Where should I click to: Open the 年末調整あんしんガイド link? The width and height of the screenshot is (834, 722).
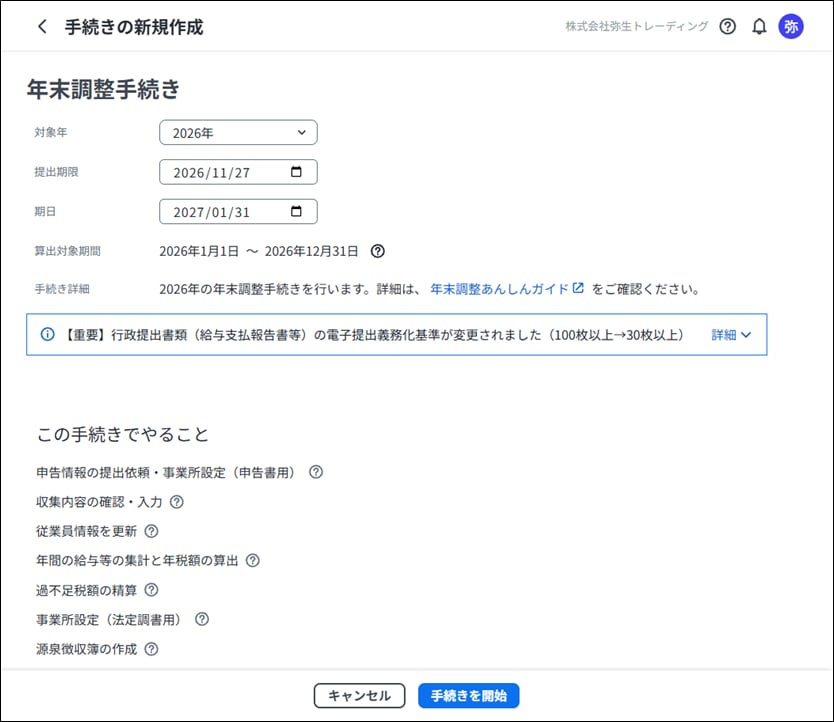[507, 289]
